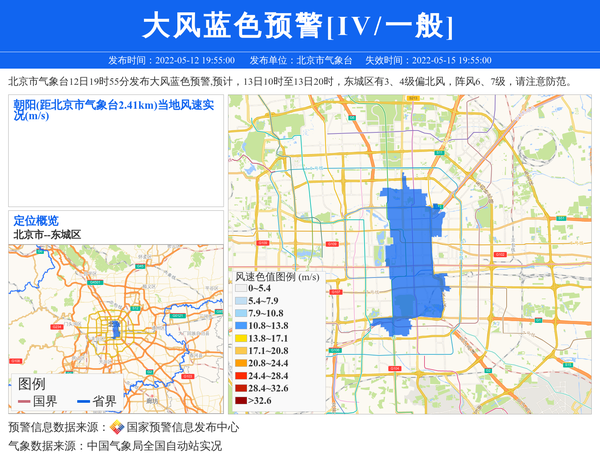
Task: Select the 10.8~13.8 blue swatch
Action: pyautogui.click(x=241, y=326)
